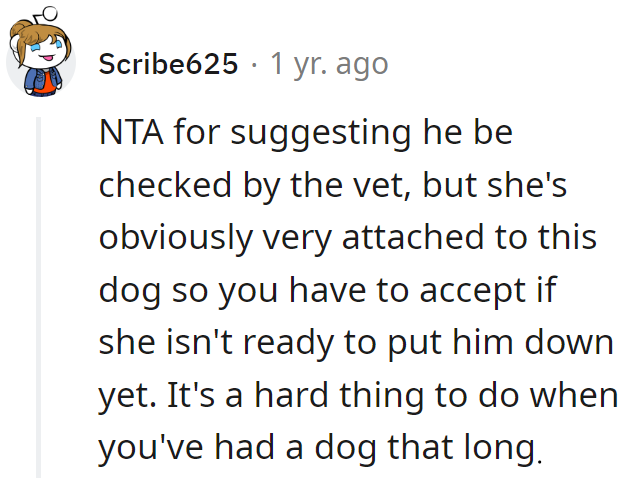Click the dot separator between username and timestamp
This screenshot has width=629, height=478.
pos(254,65)
